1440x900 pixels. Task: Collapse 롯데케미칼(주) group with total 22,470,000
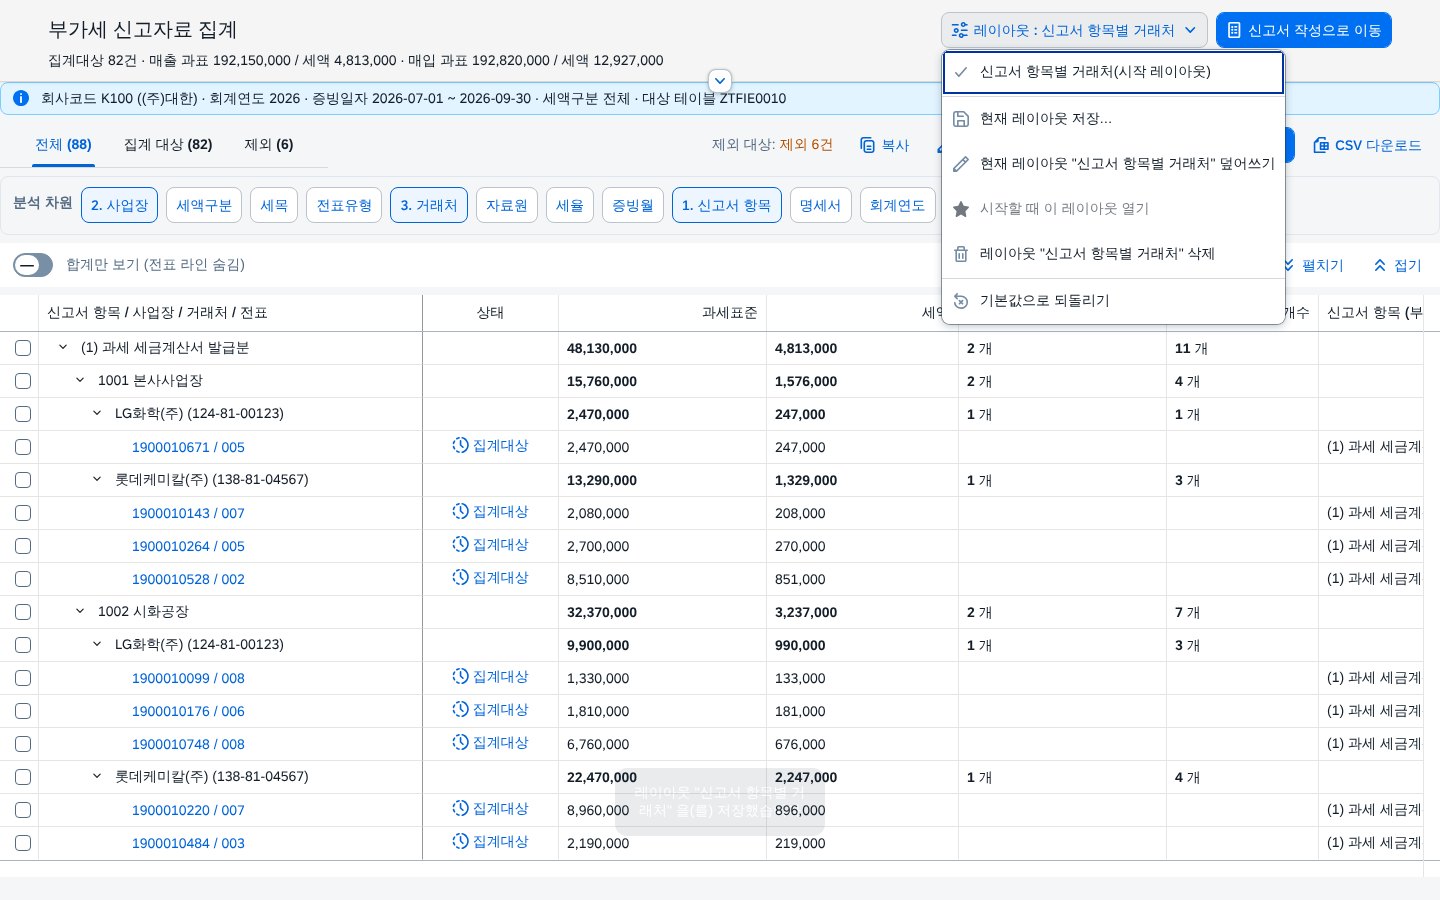(x=97, y=776)
